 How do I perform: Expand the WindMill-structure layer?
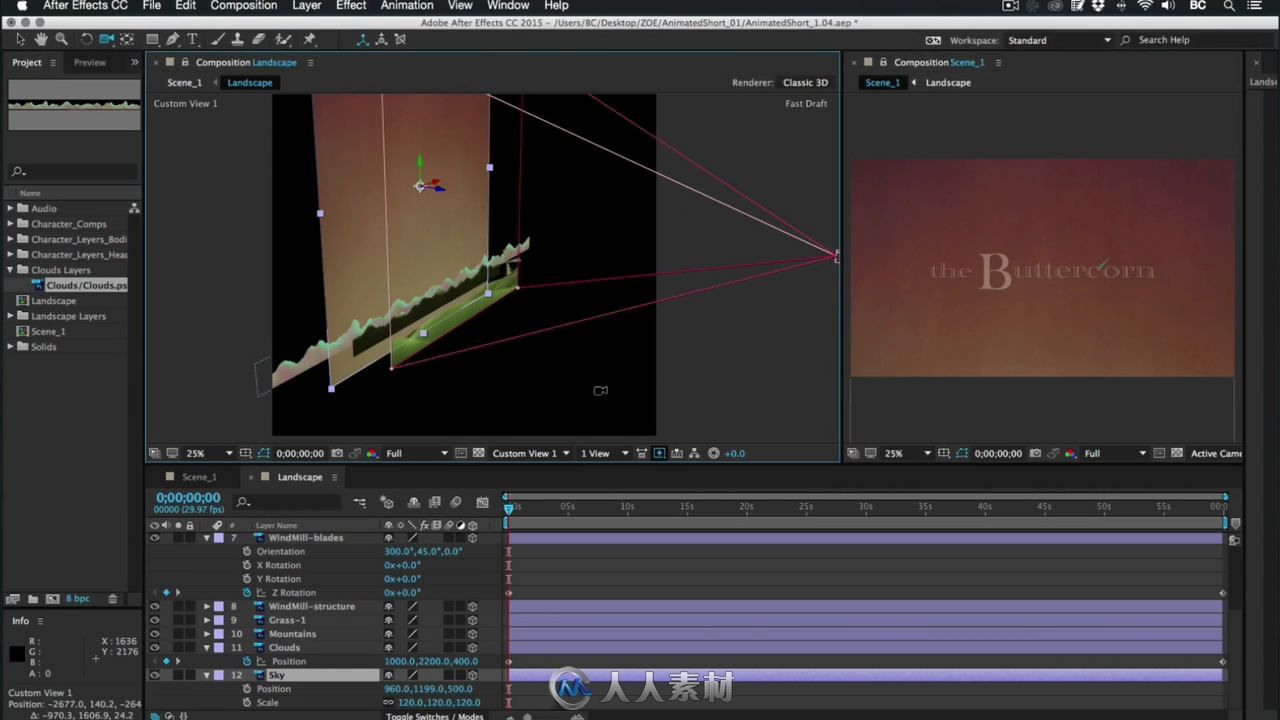[207, 606]
